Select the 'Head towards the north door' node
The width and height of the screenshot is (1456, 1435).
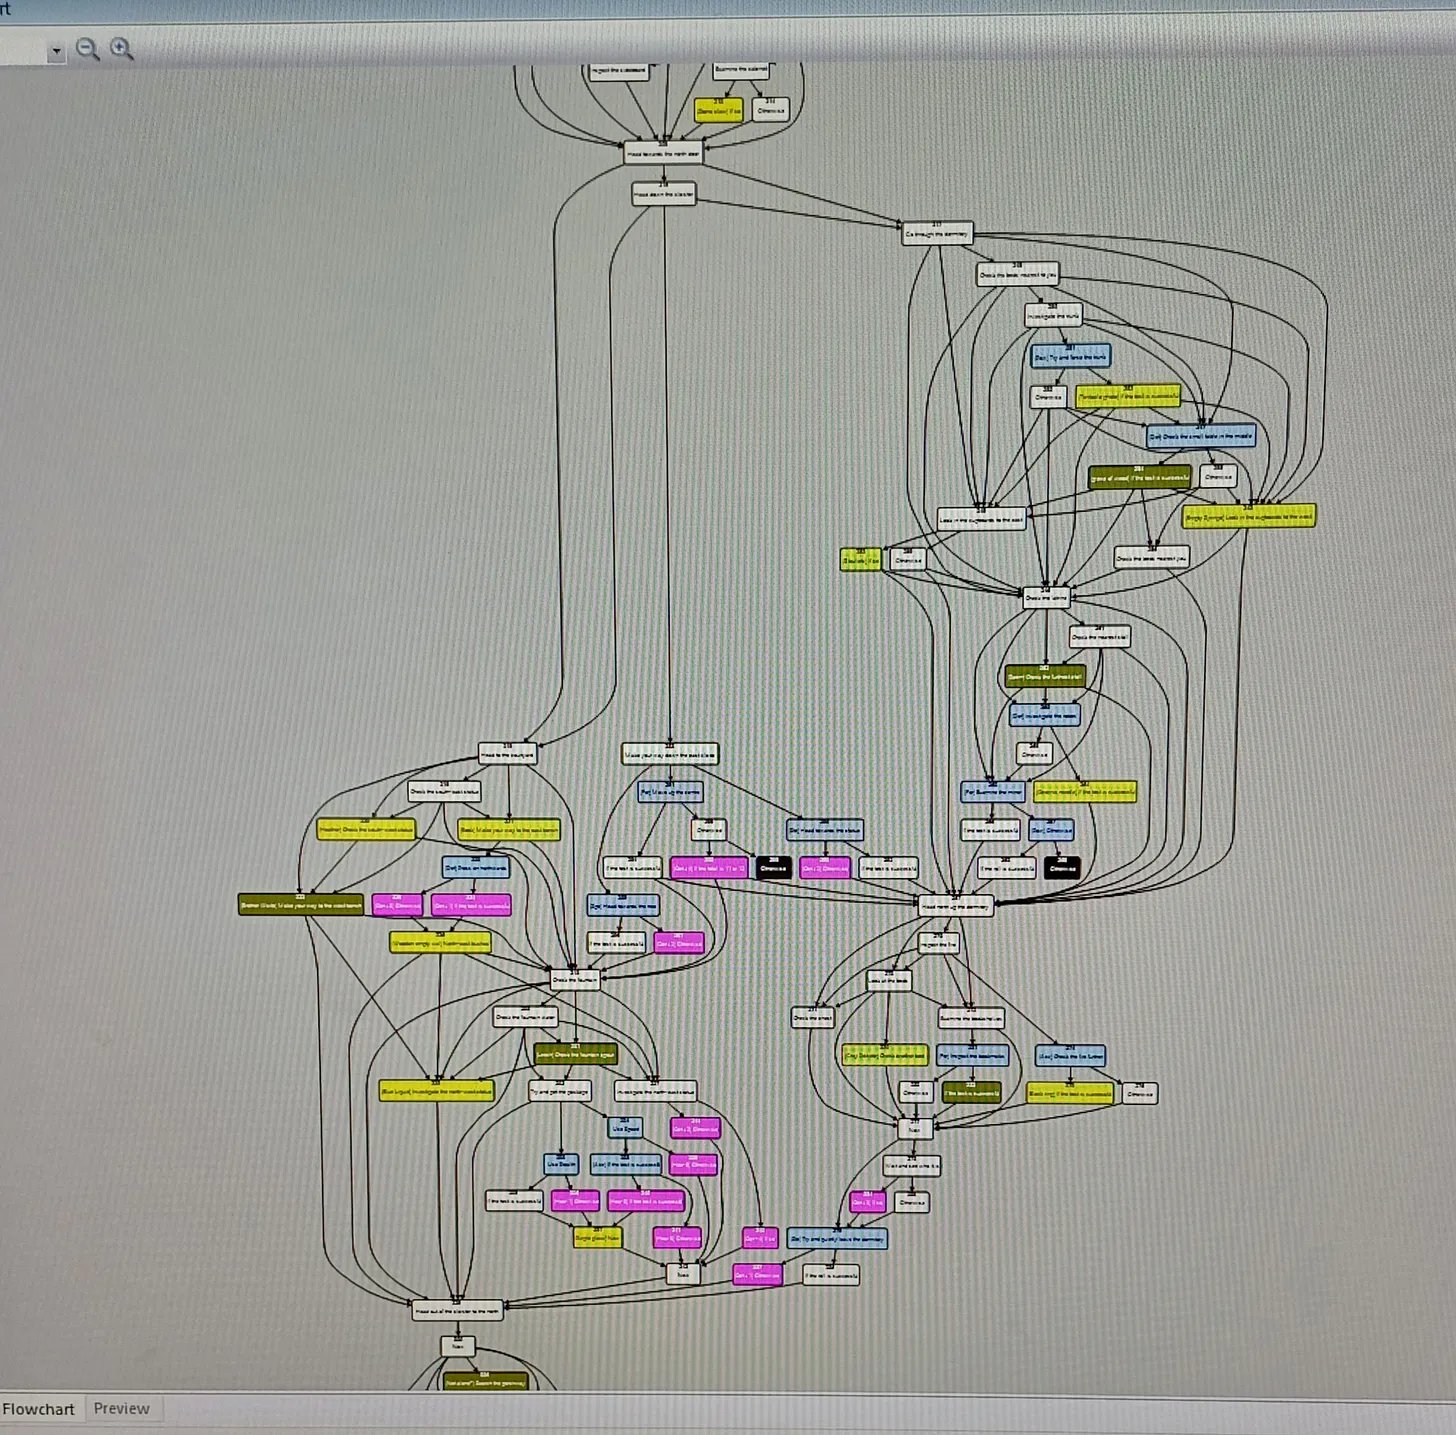point(663,153)
